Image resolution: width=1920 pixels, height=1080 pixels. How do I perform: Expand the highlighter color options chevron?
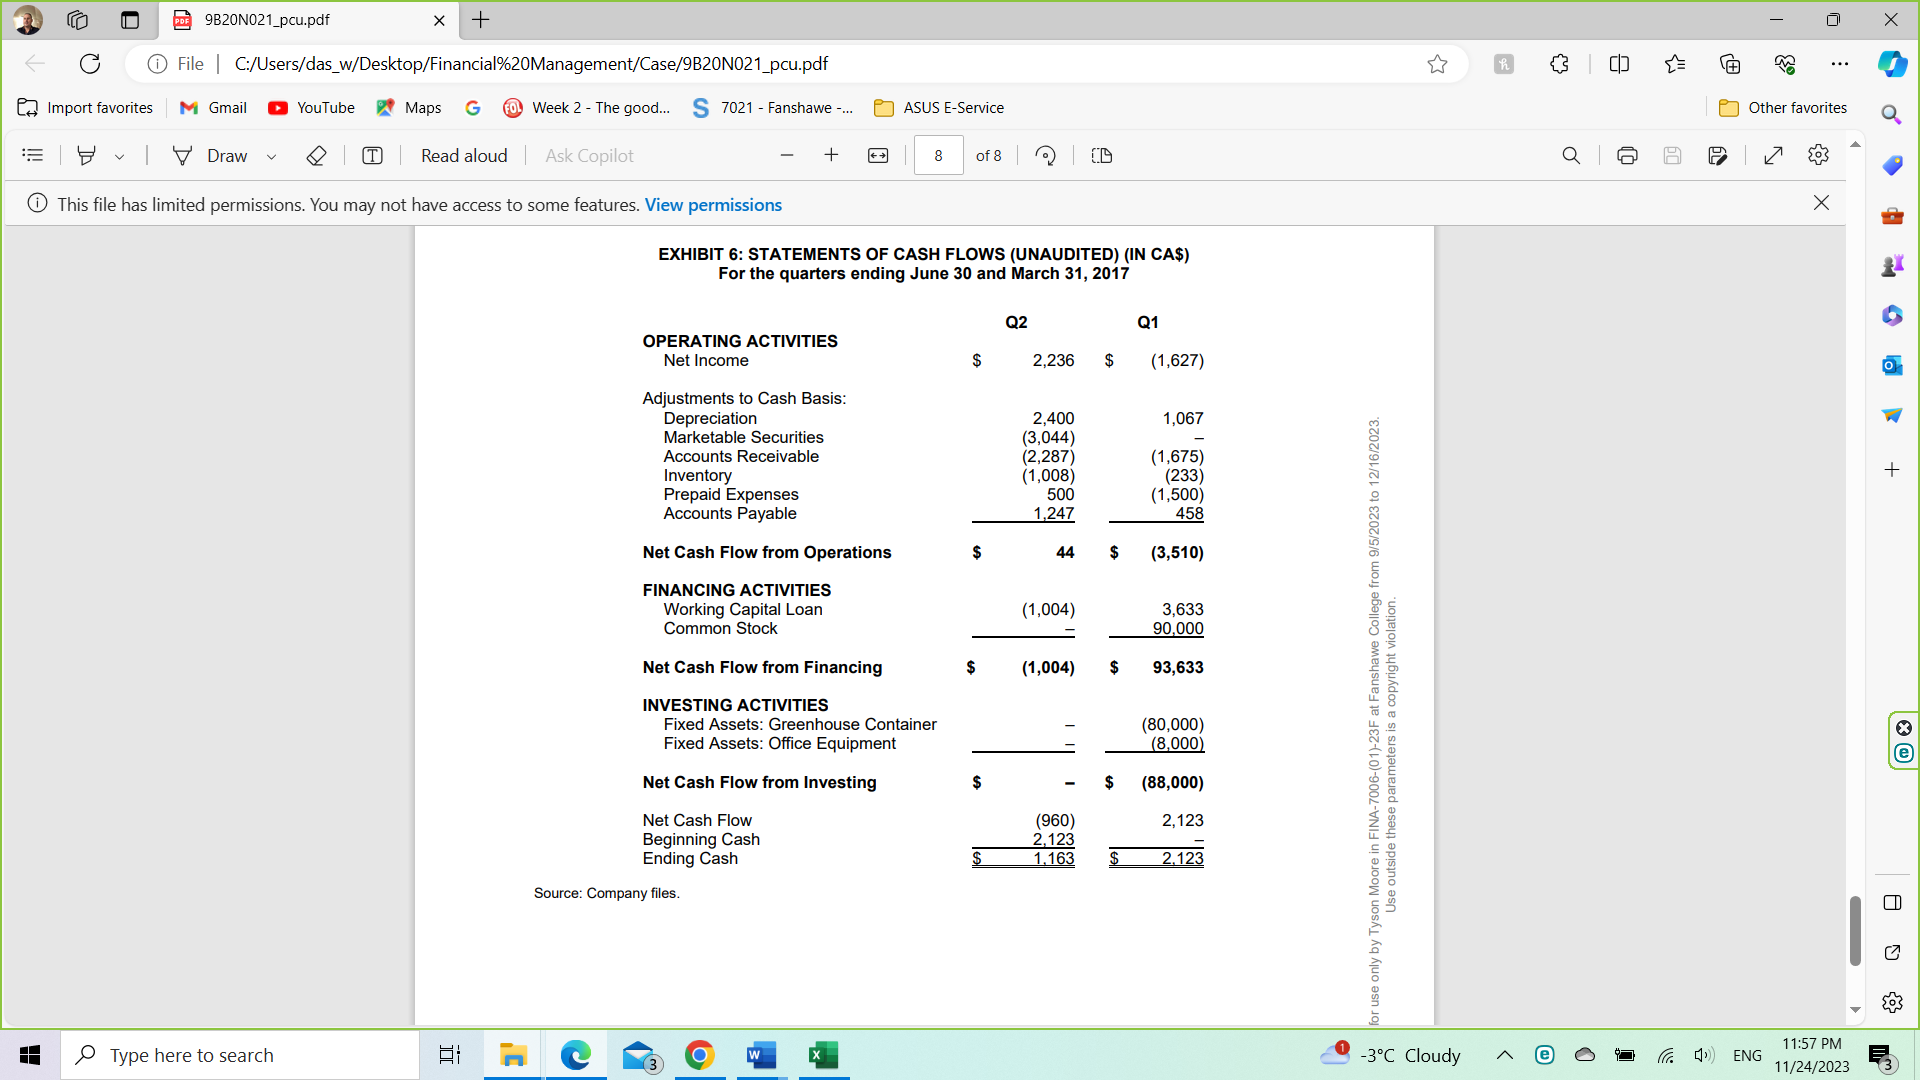point(121,155)
